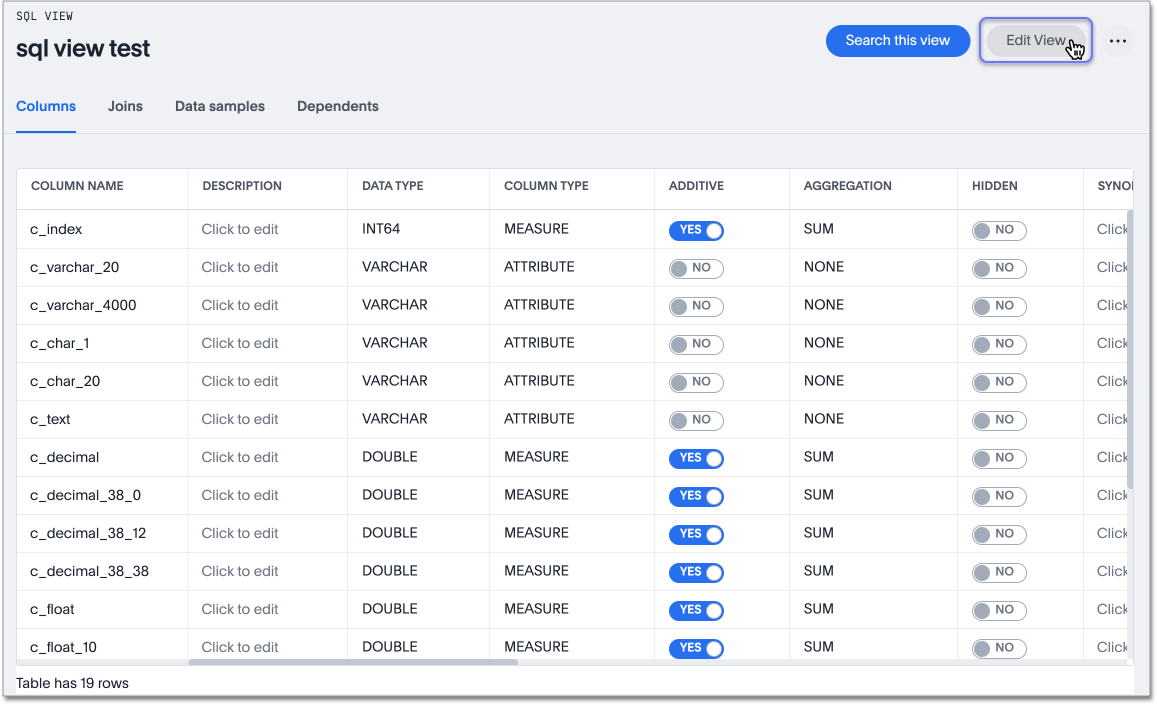This screenshot has height=705, width=1157.
Task: Select the Columns tab
Action: (x=46, y=106)
